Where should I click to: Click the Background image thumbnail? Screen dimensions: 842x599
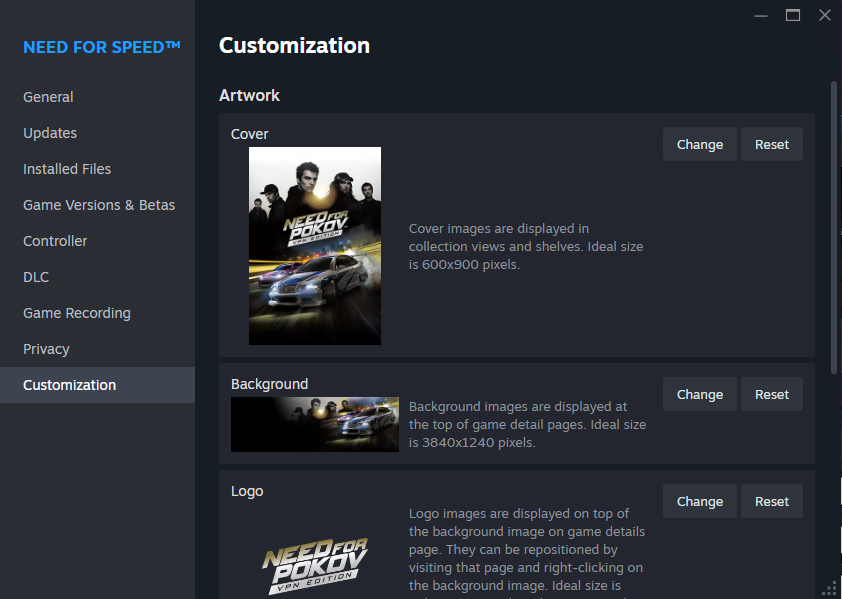click(x=315, y=424)
